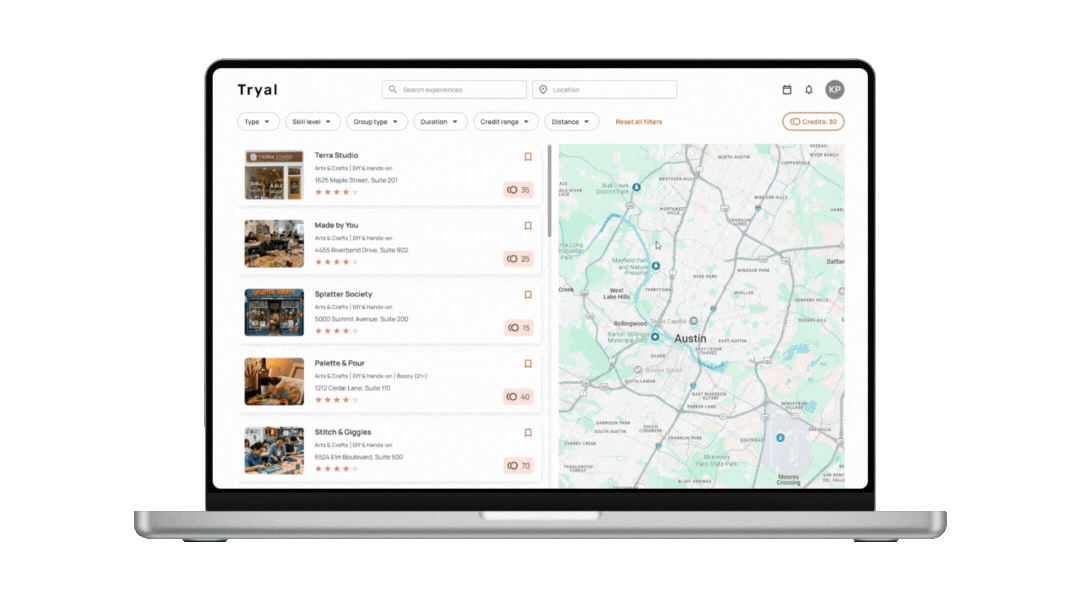This screenshot has height=600, width=1080.
Task: Open the Type filter dropdown
Action: tap(258, 121)
